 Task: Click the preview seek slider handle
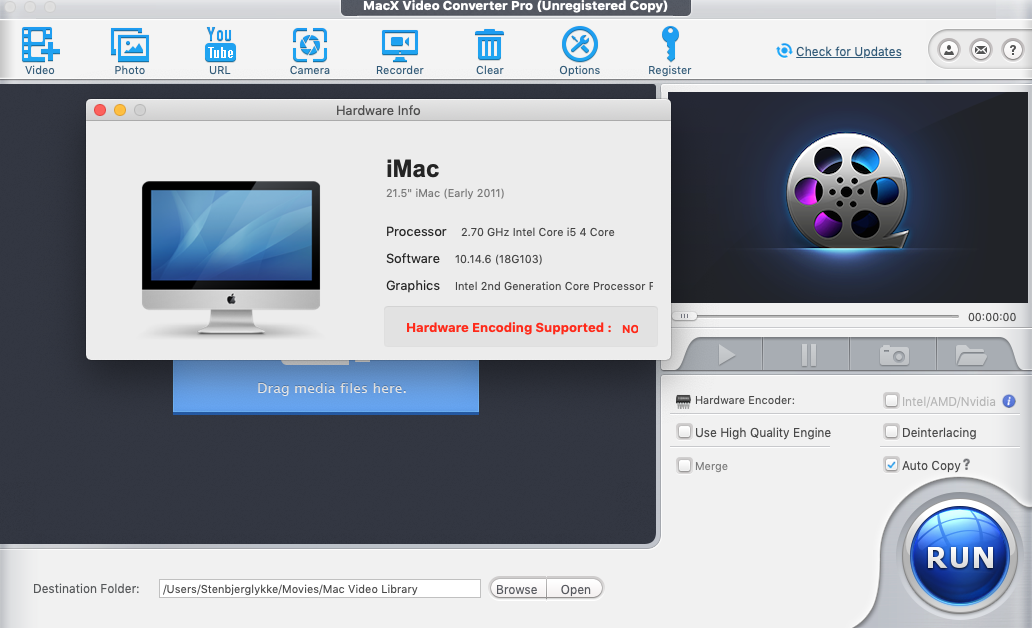click(684, 316)
